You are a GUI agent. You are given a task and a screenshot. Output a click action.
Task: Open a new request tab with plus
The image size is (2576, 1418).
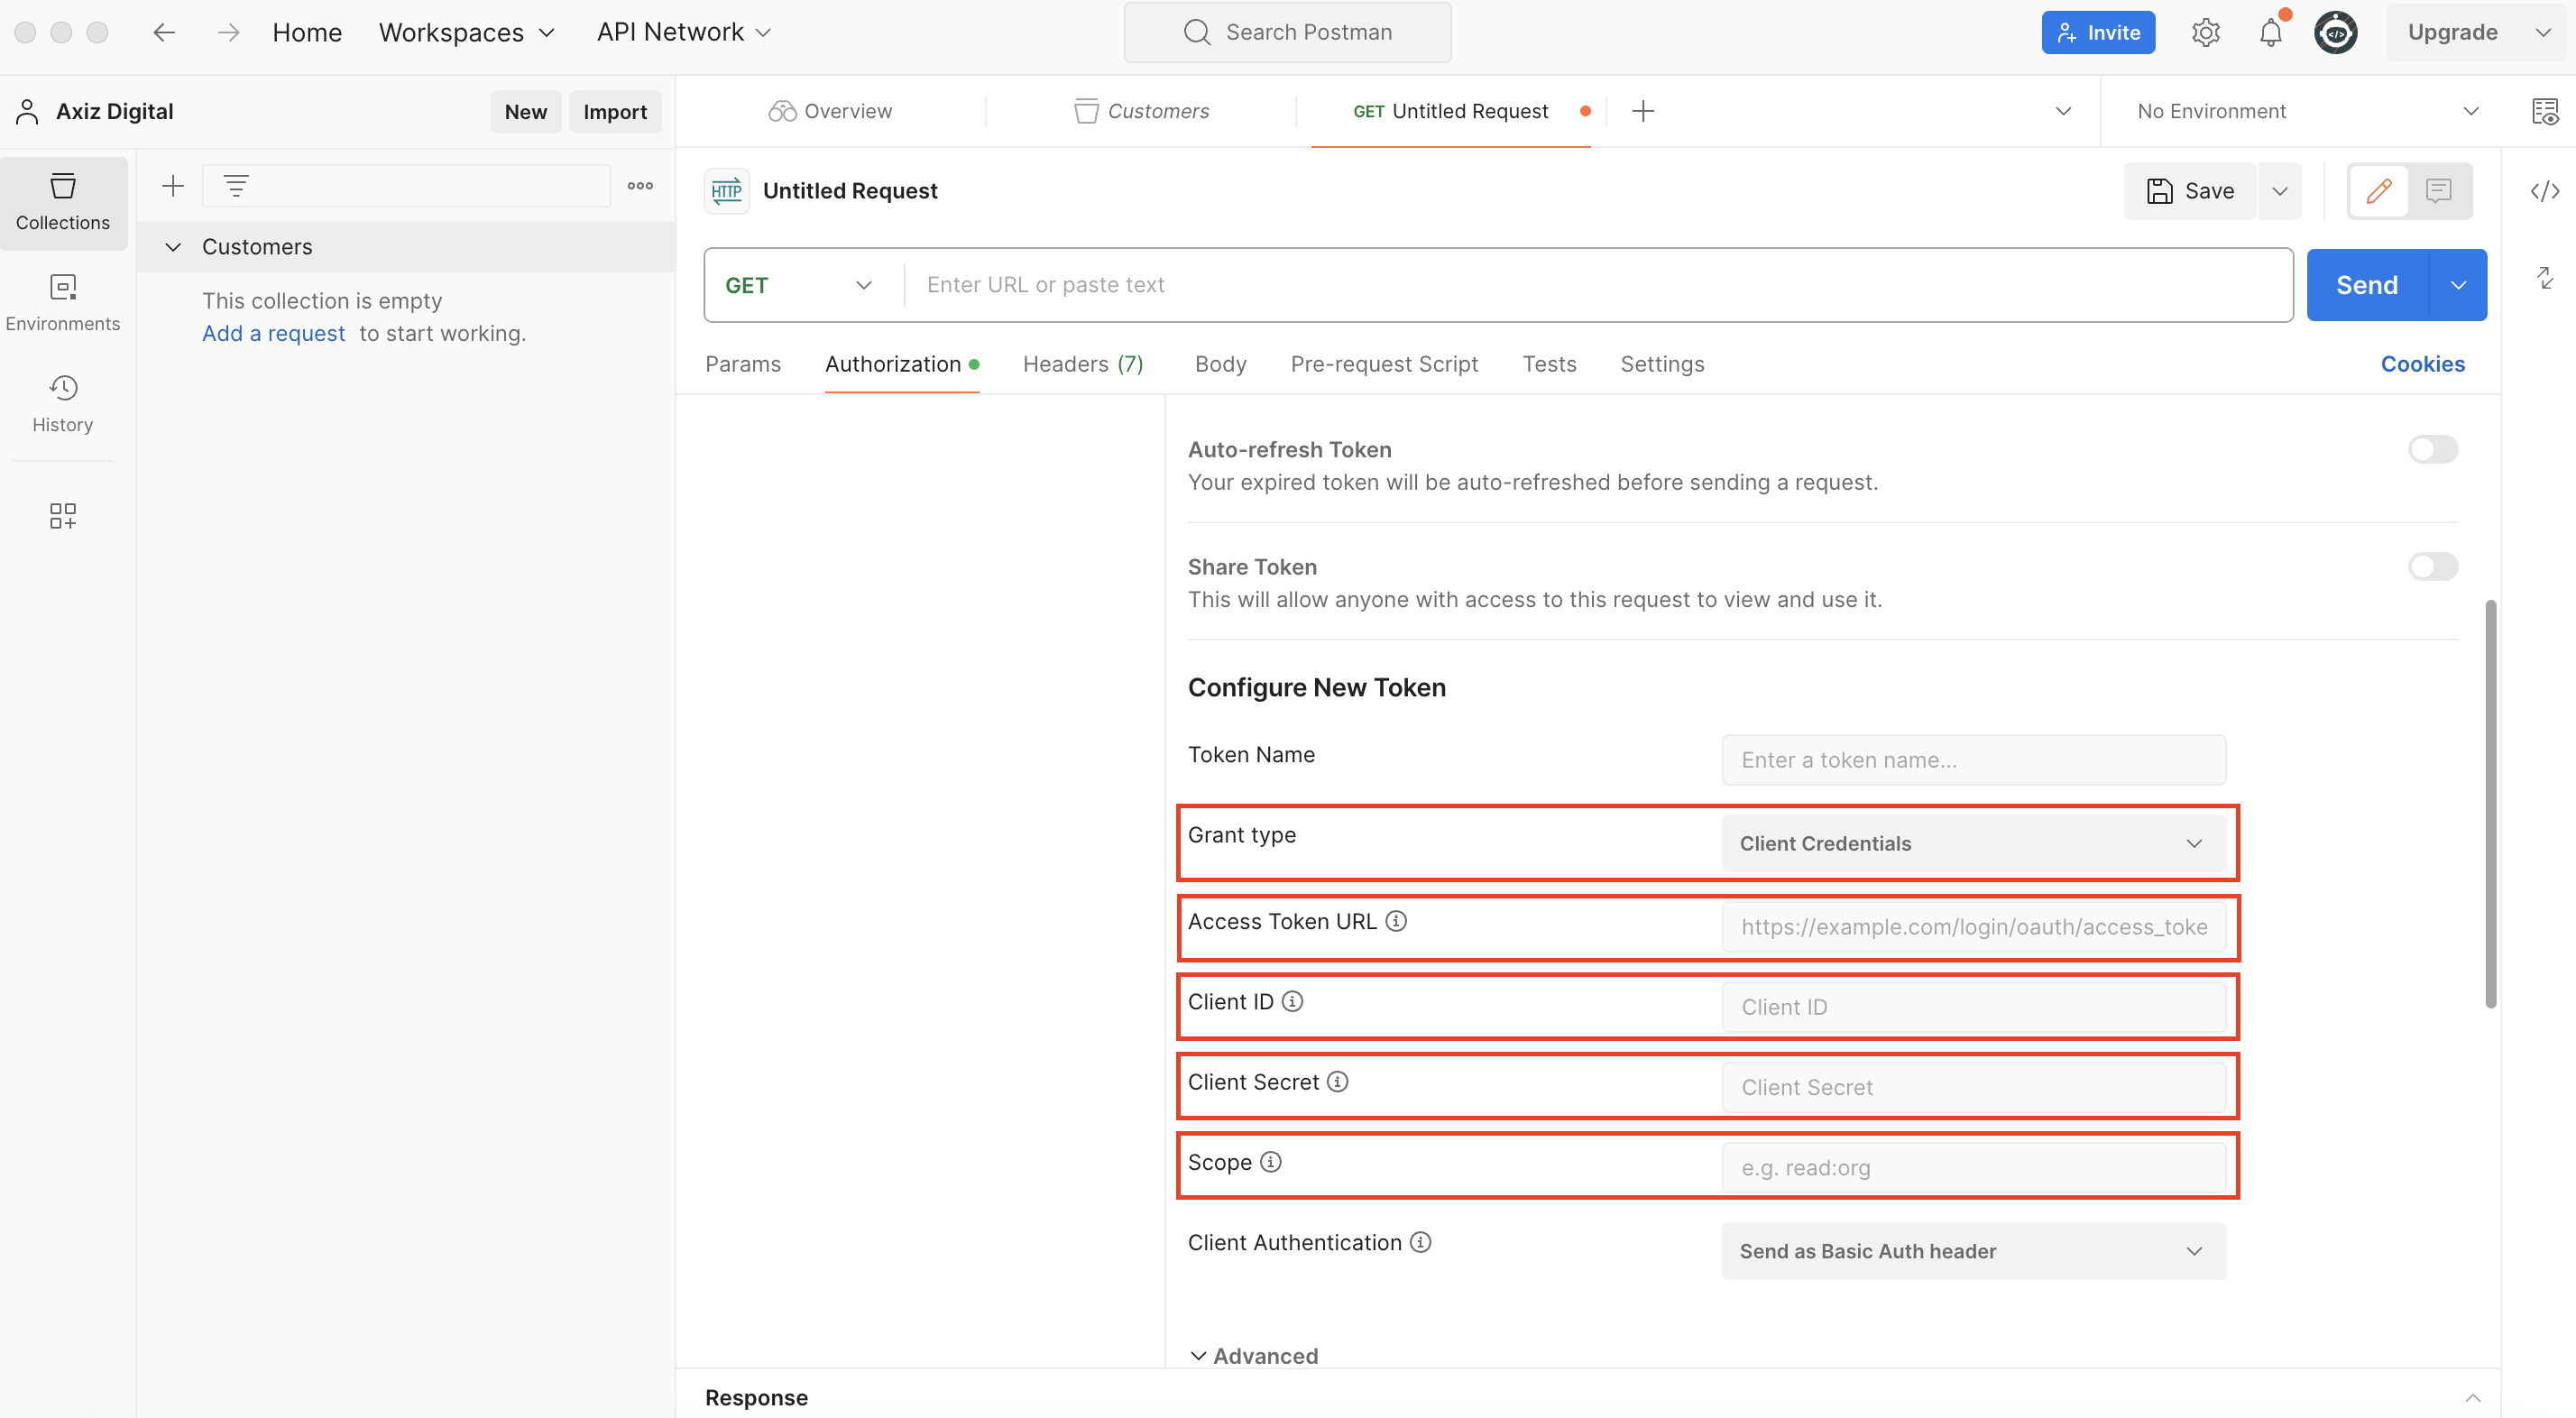point(1642,111)
